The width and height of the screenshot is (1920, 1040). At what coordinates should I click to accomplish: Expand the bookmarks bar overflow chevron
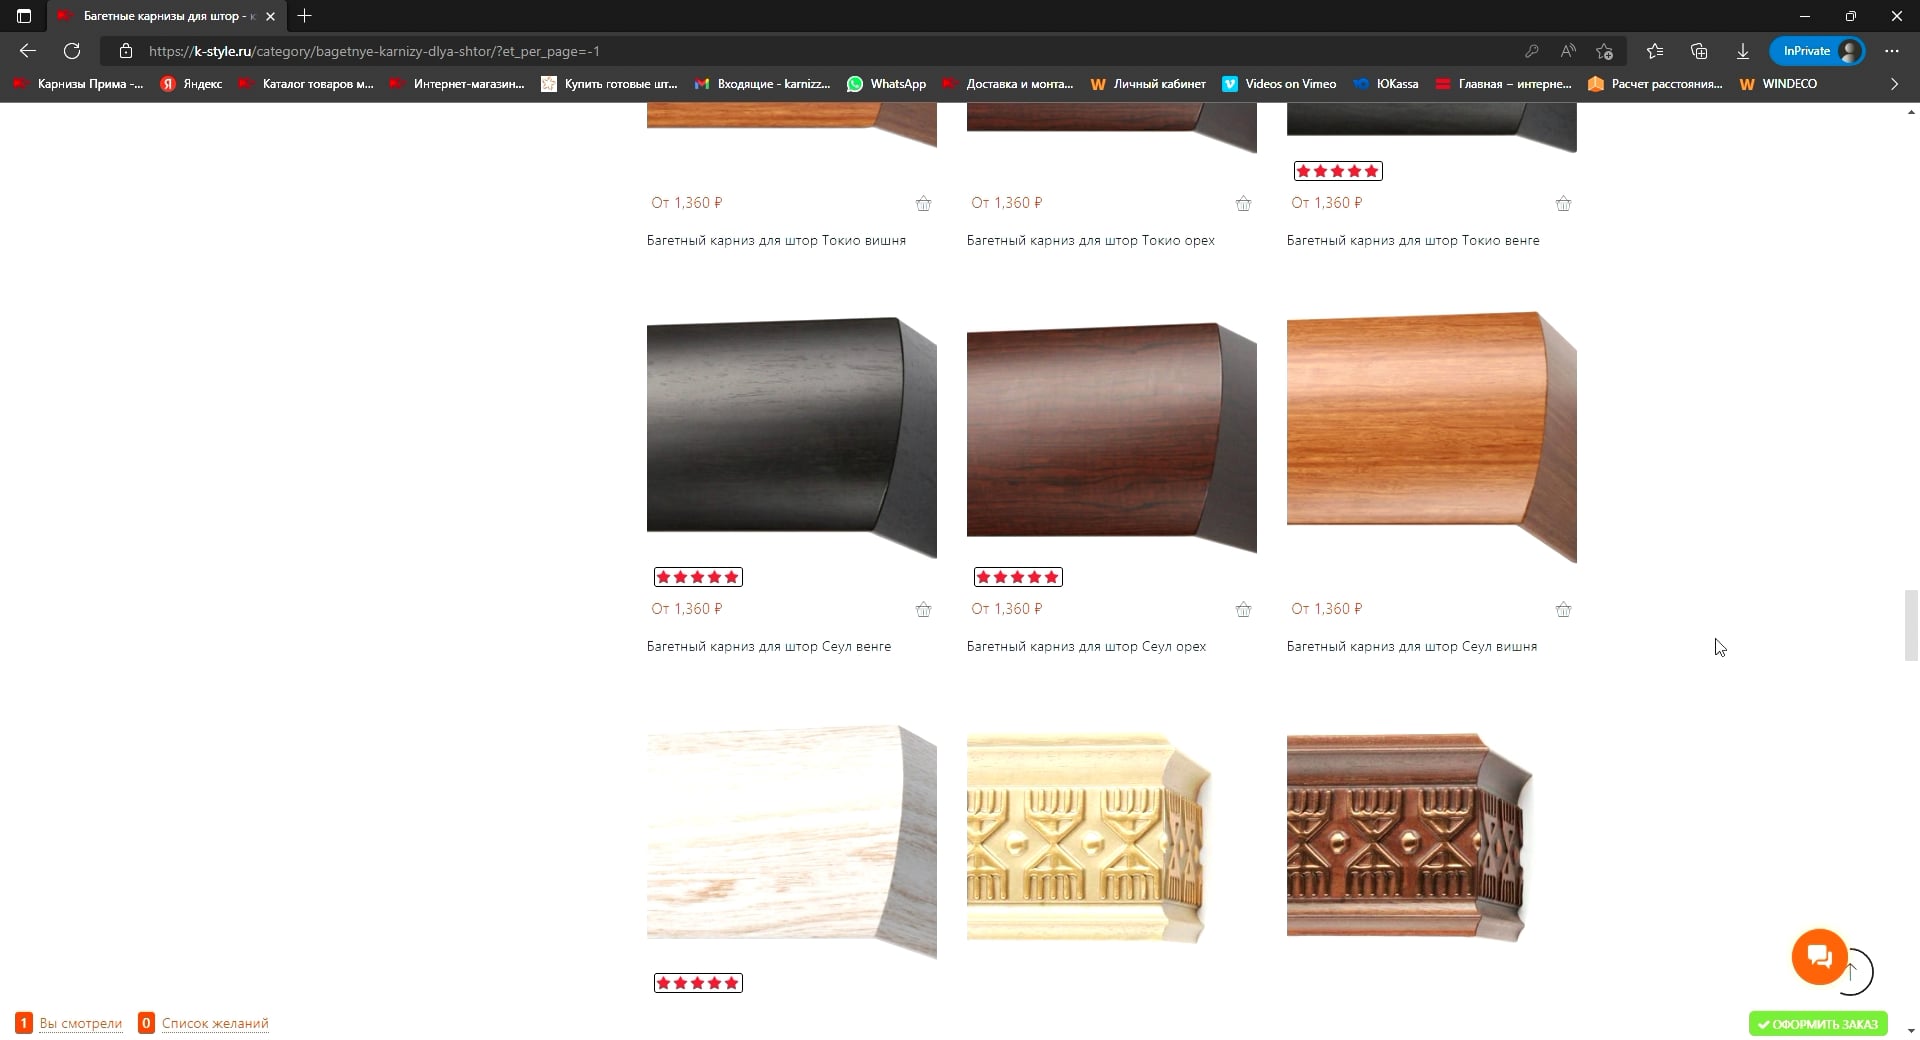1894,84
